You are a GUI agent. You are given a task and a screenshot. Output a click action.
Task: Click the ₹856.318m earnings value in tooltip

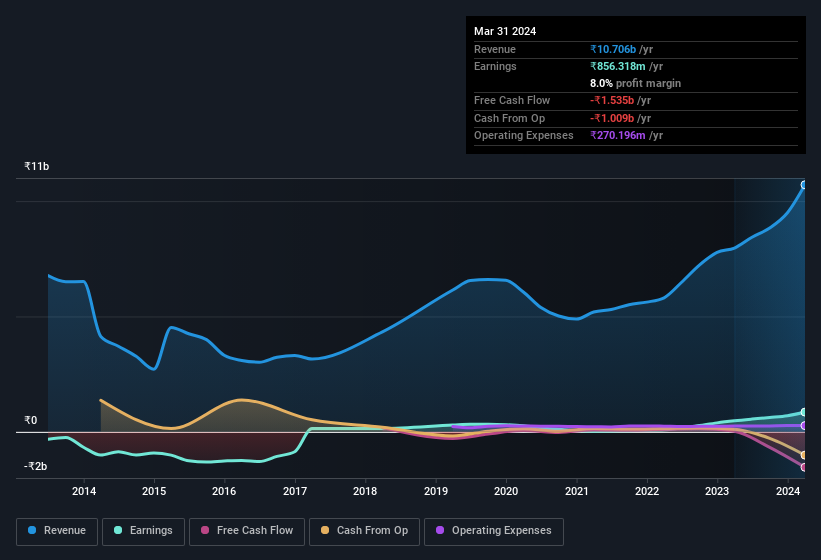click(617, 66)
